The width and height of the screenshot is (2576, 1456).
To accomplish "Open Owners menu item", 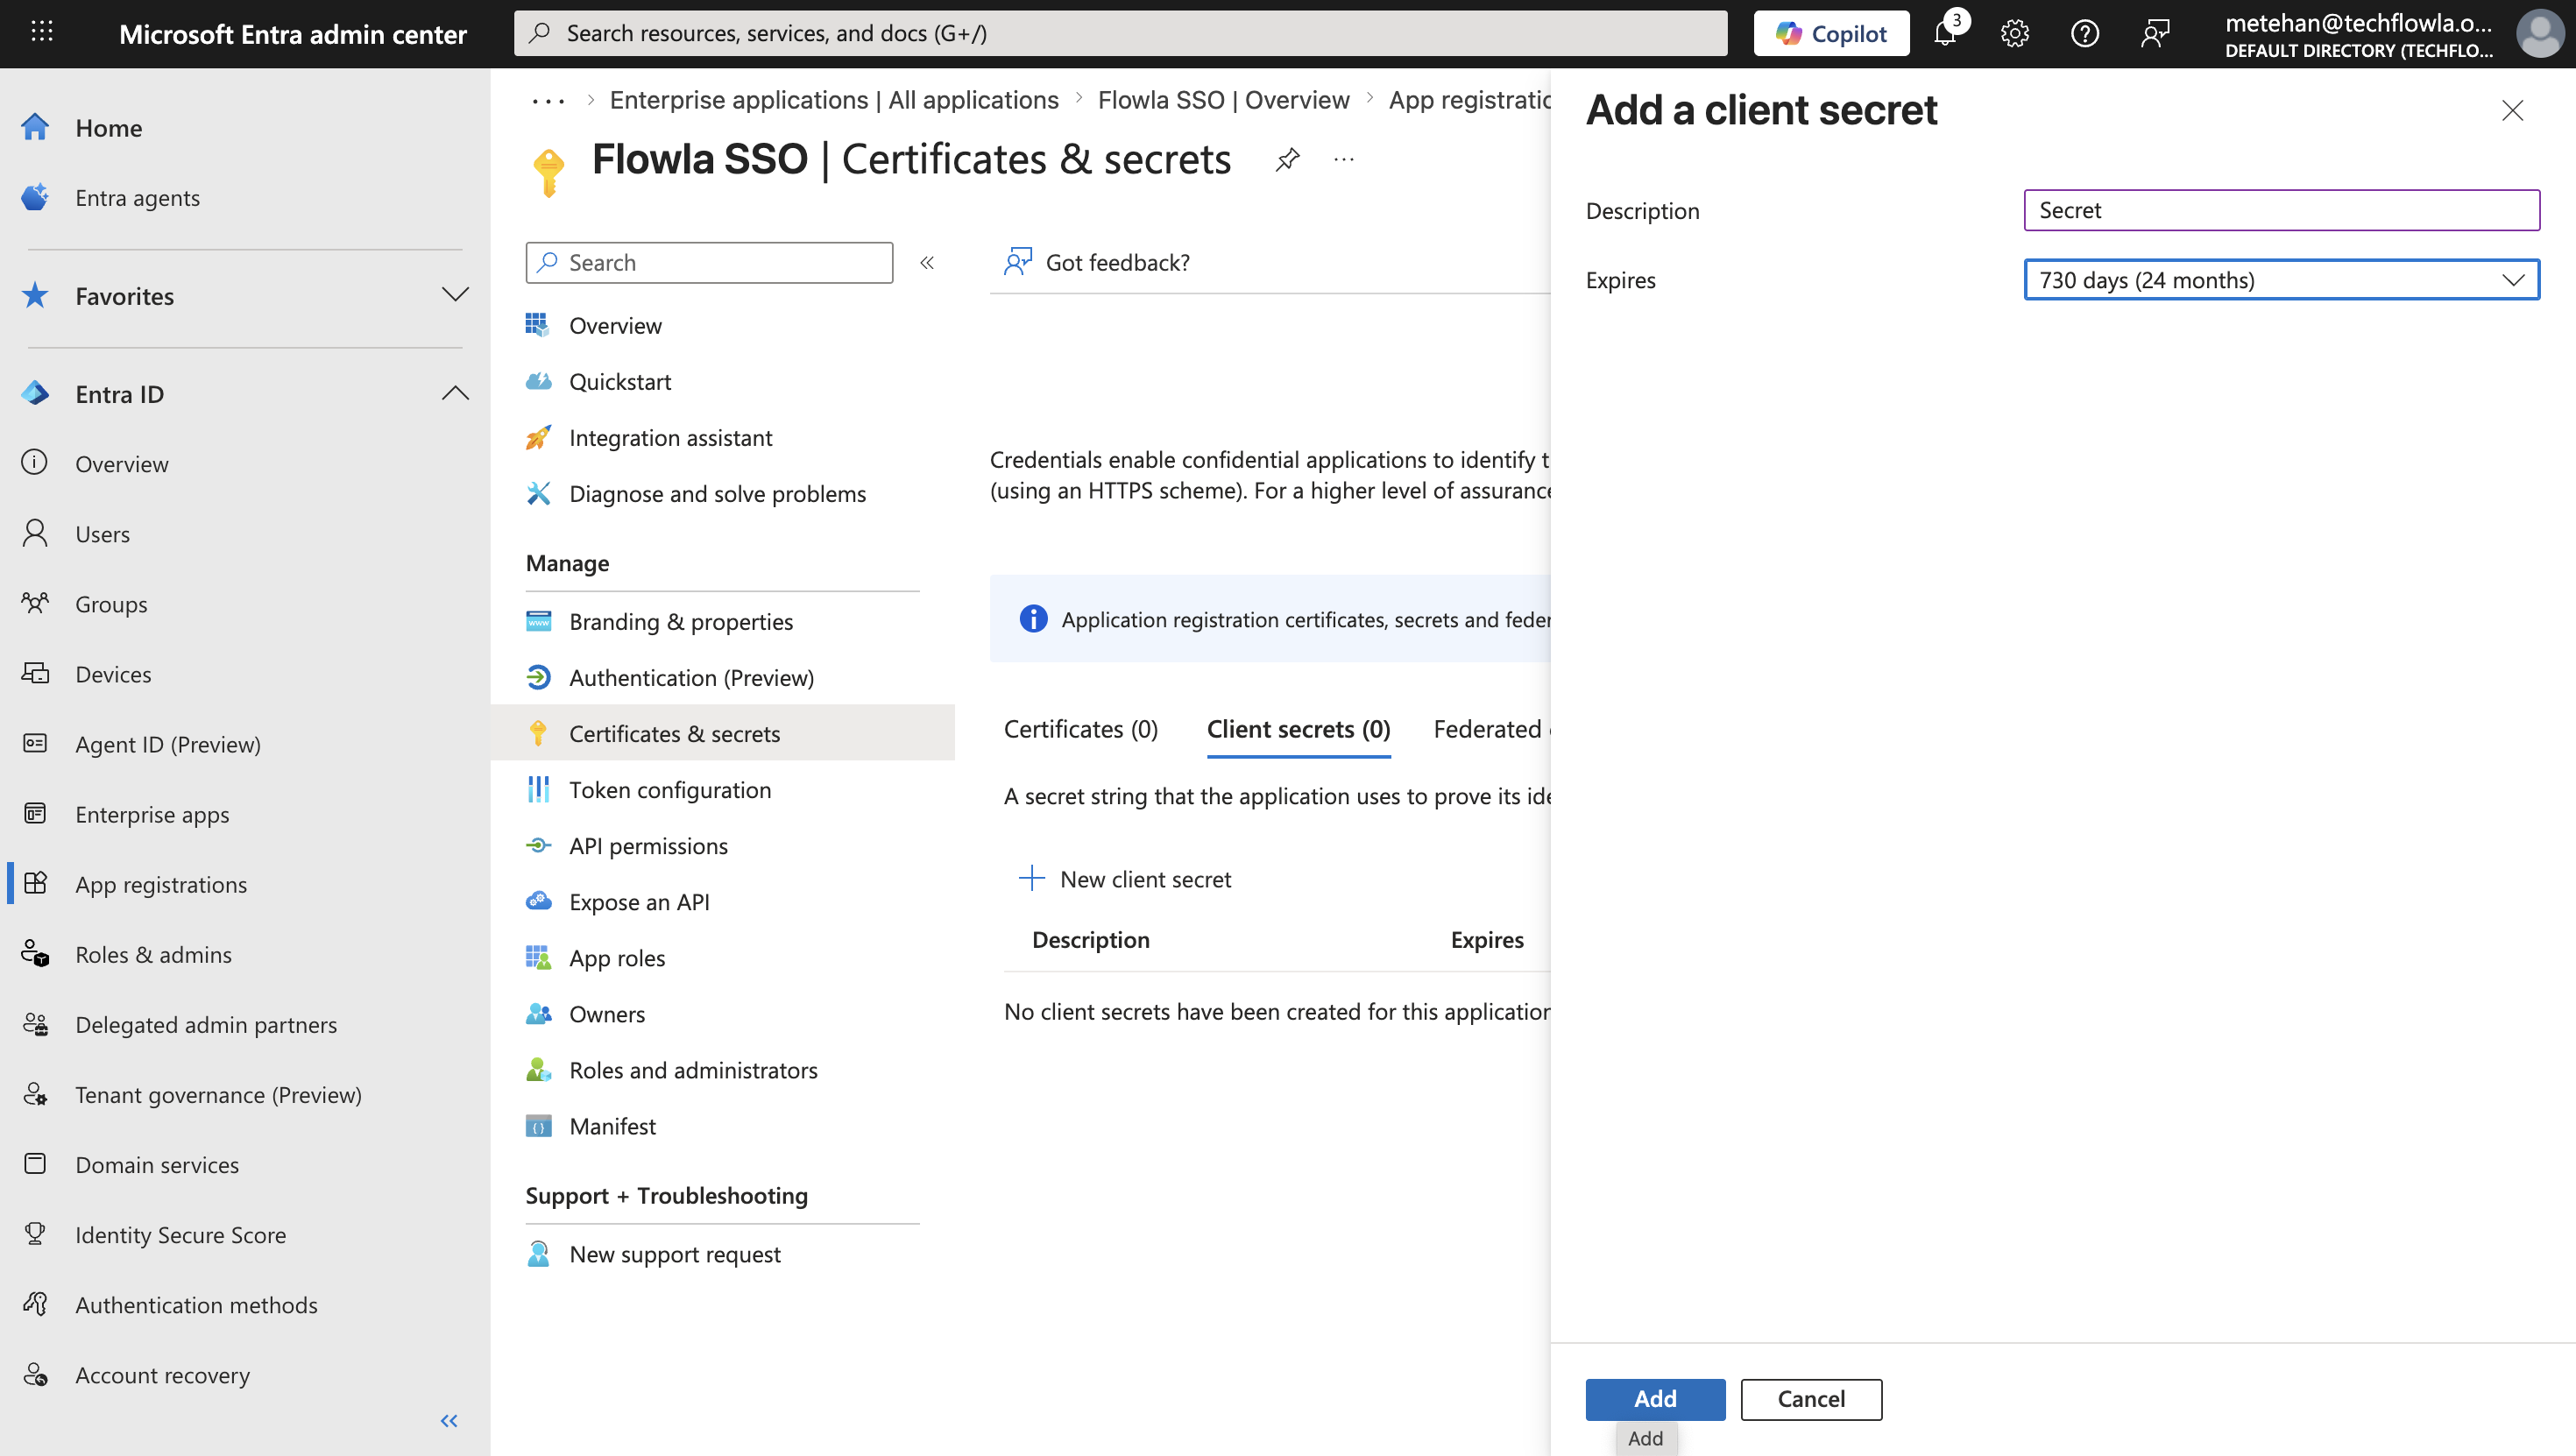I will click(606, 1013).
